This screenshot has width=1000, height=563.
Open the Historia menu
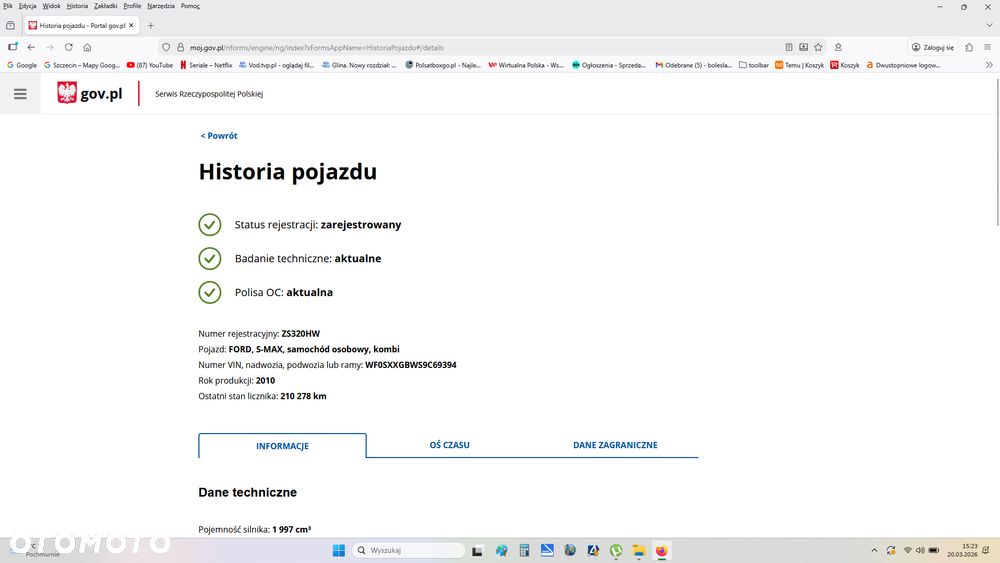tap(77, 6)
